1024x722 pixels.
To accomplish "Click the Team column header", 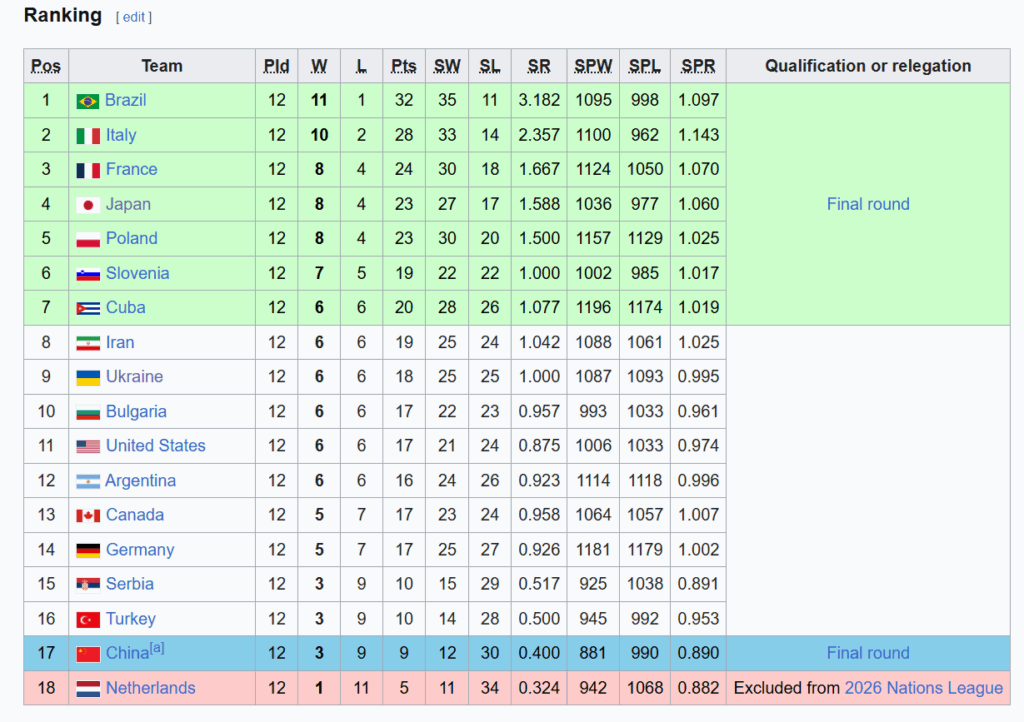I will pos(162,66).
